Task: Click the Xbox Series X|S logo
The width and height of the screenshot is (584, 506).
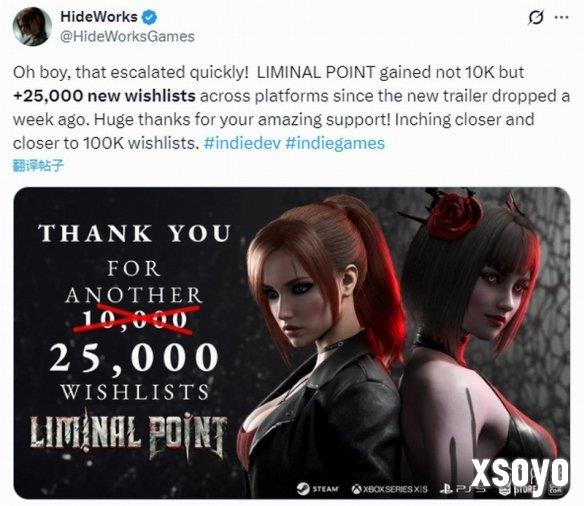Action: [x=390, y=489]
